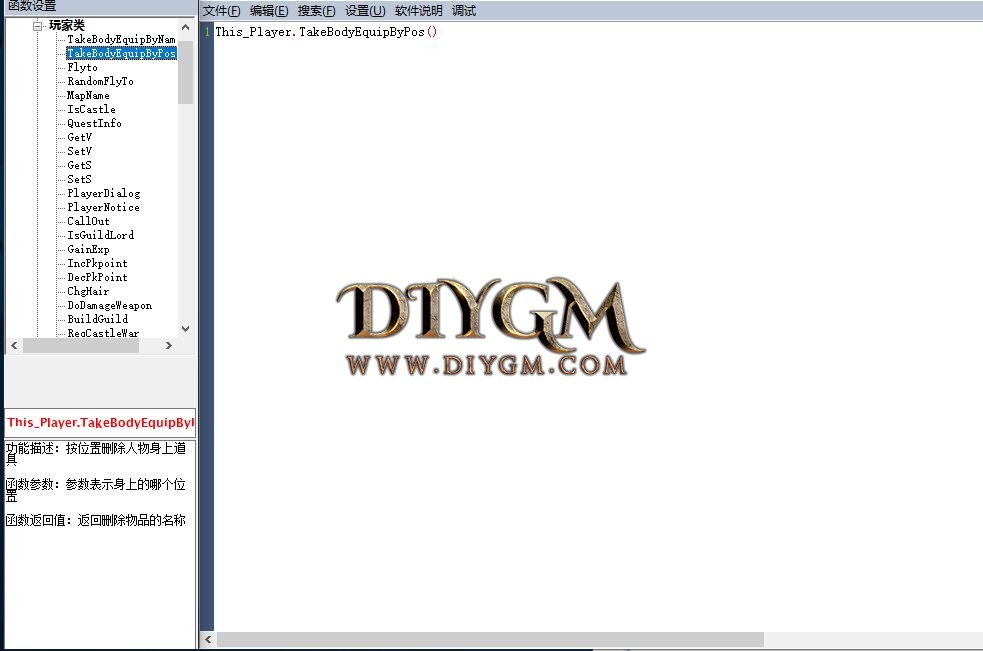Click the 函数返回值 return value text
983x651 pixels.
(x=96, y=520)
